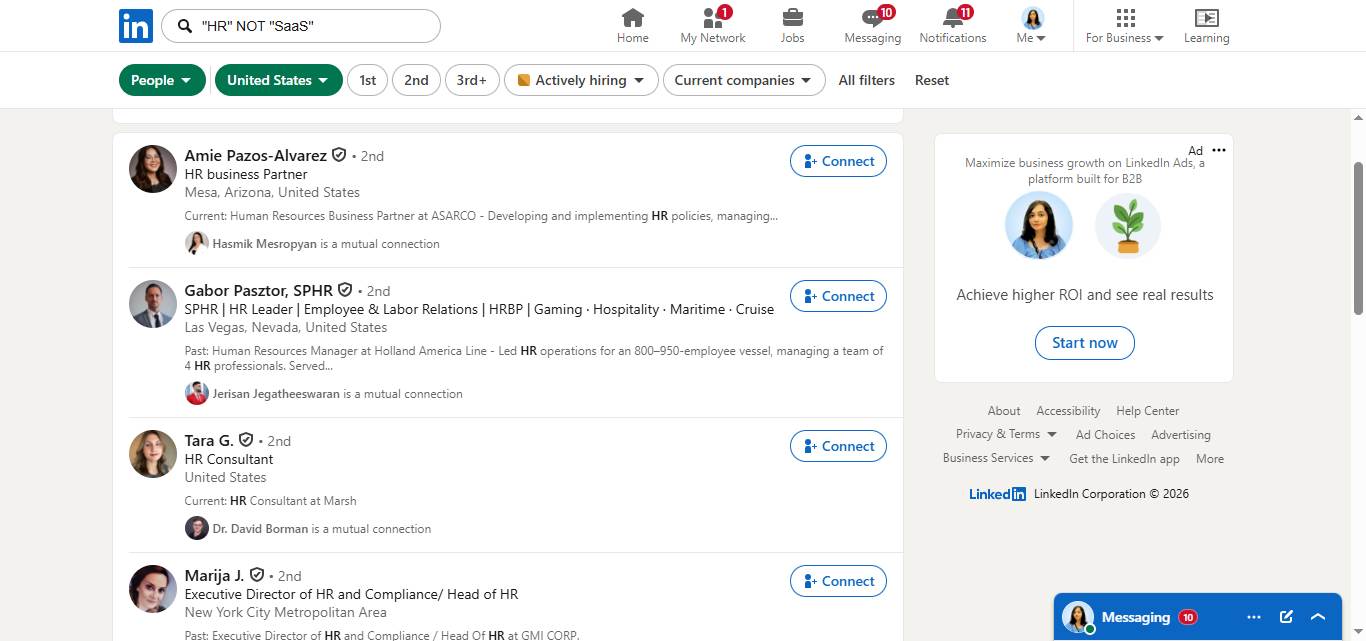This screenshot has height=641, width=1366.
Task: Click Start now in the ad
Action: (1084, 343)
